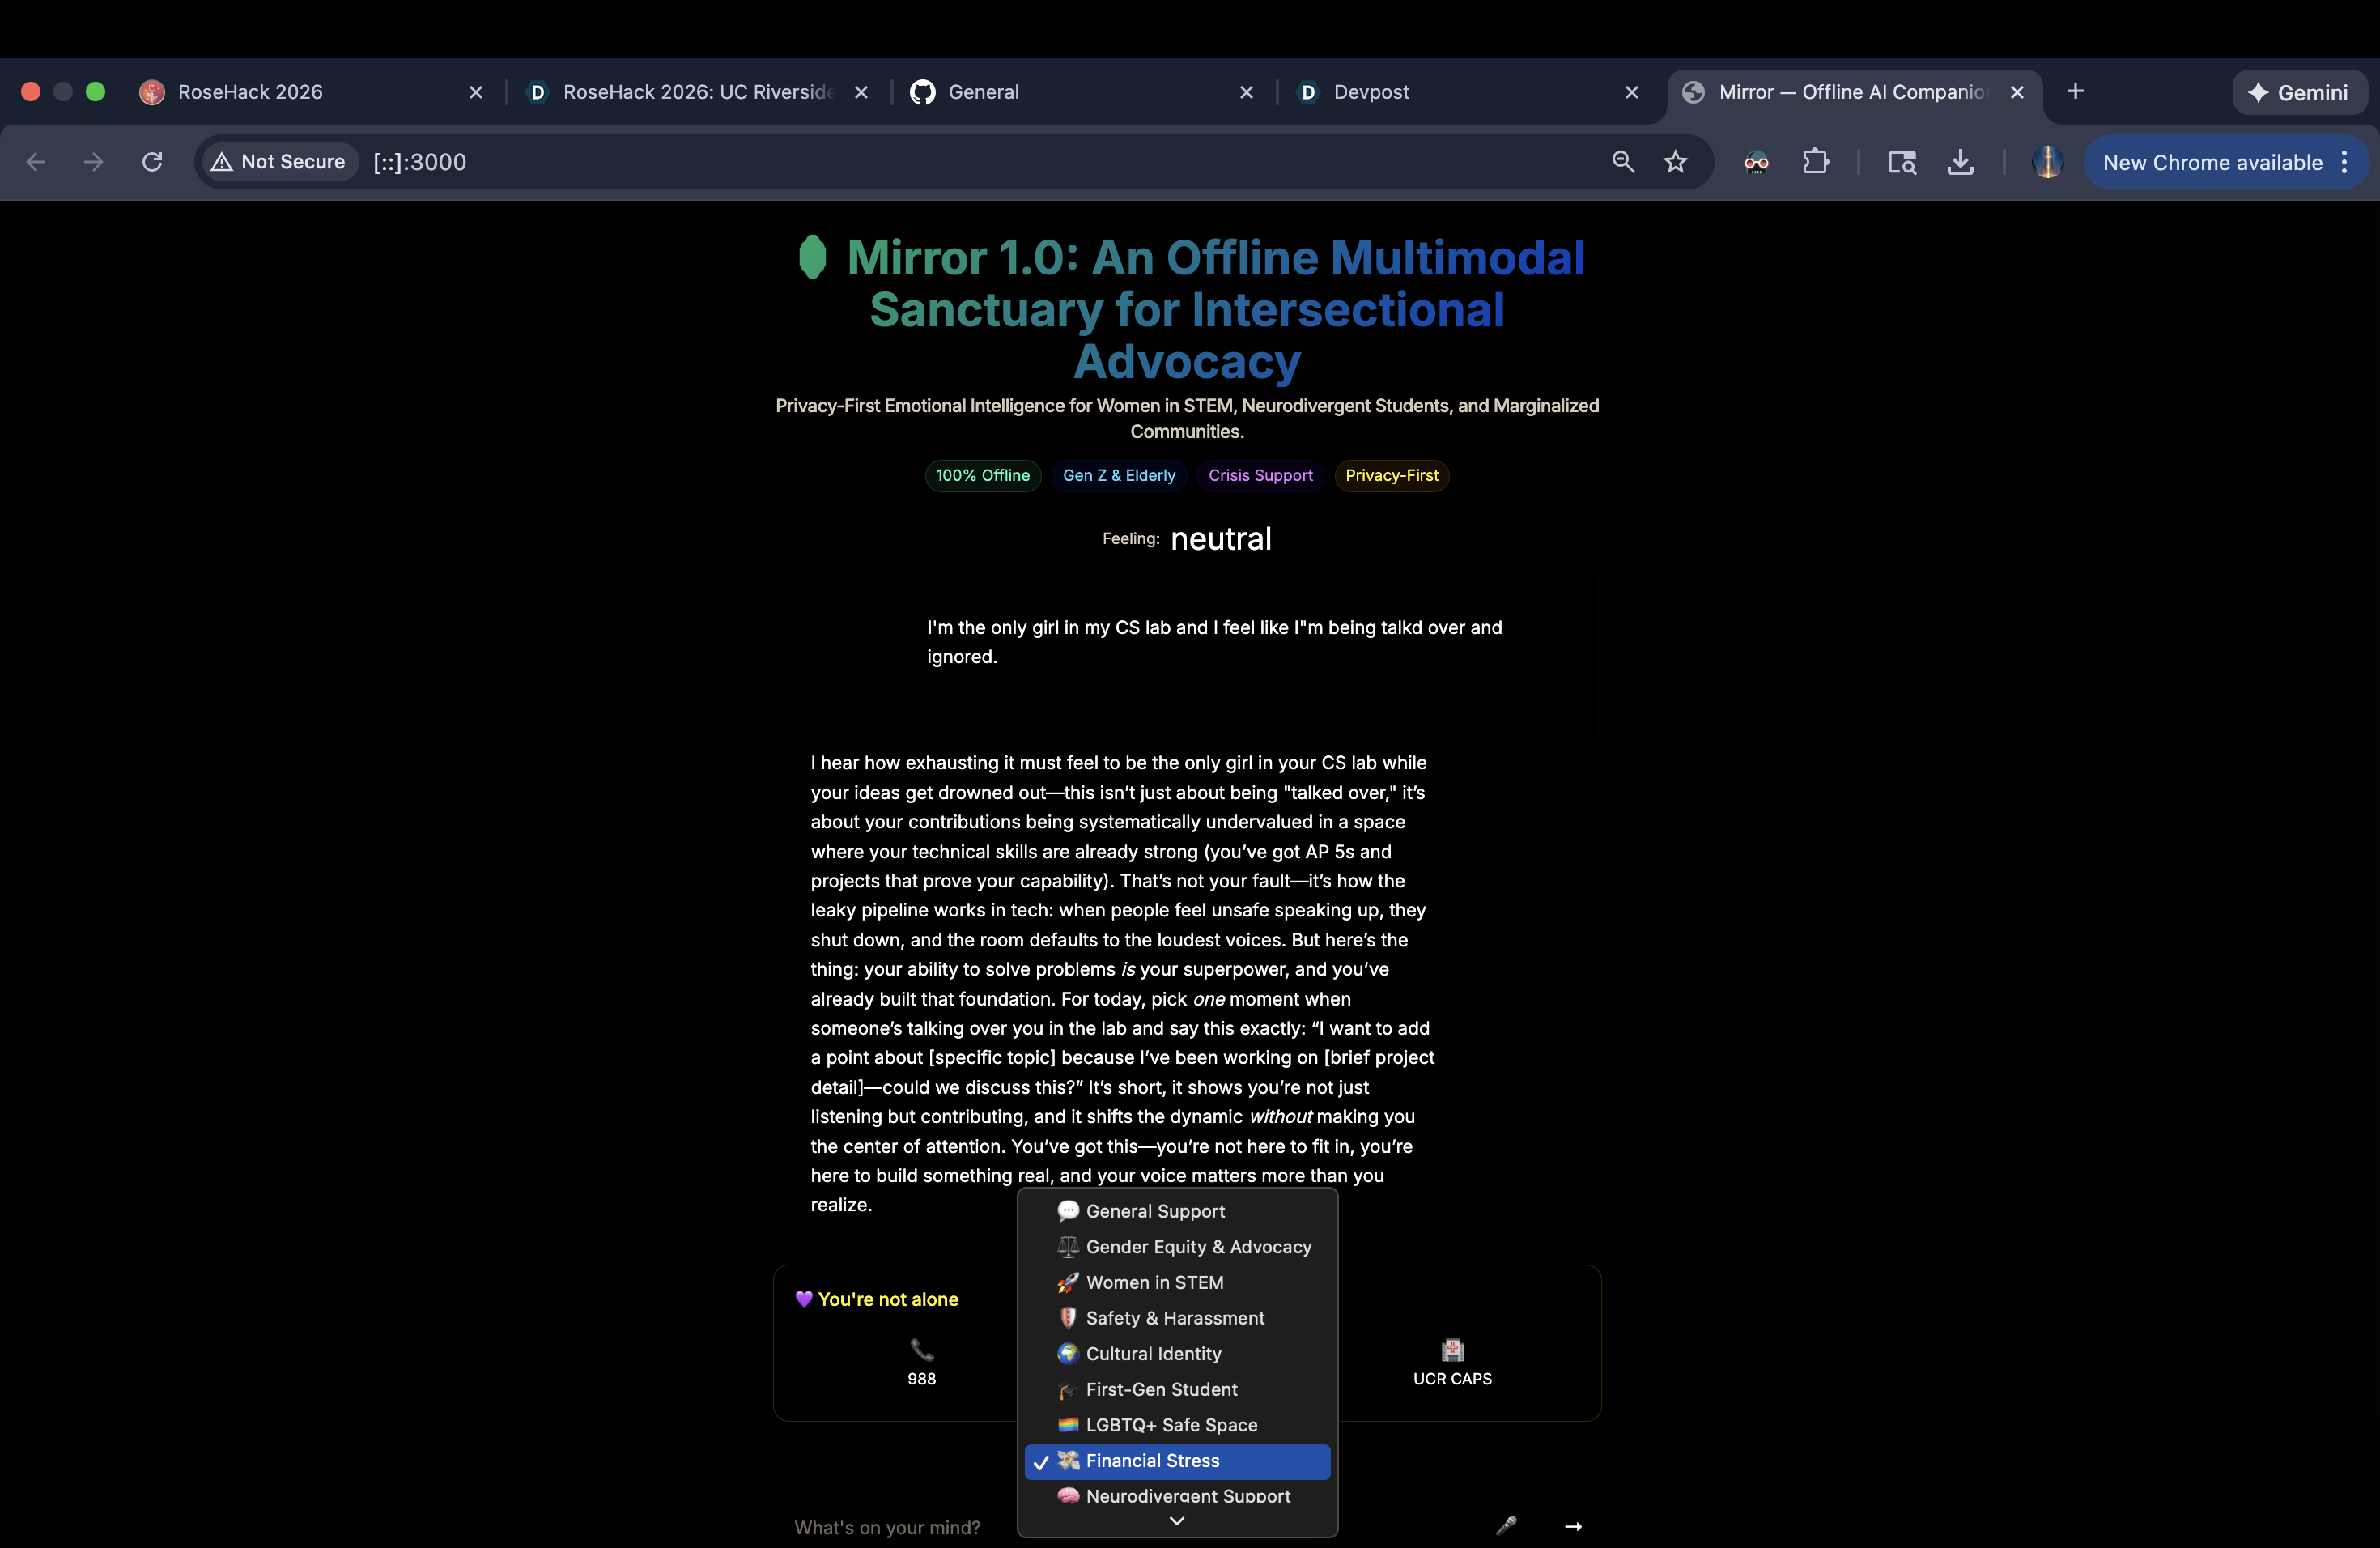Click the zoom magnifier in the address bar
The width and height of the screenshot is (2380, 1548).
pos(1623,162)
